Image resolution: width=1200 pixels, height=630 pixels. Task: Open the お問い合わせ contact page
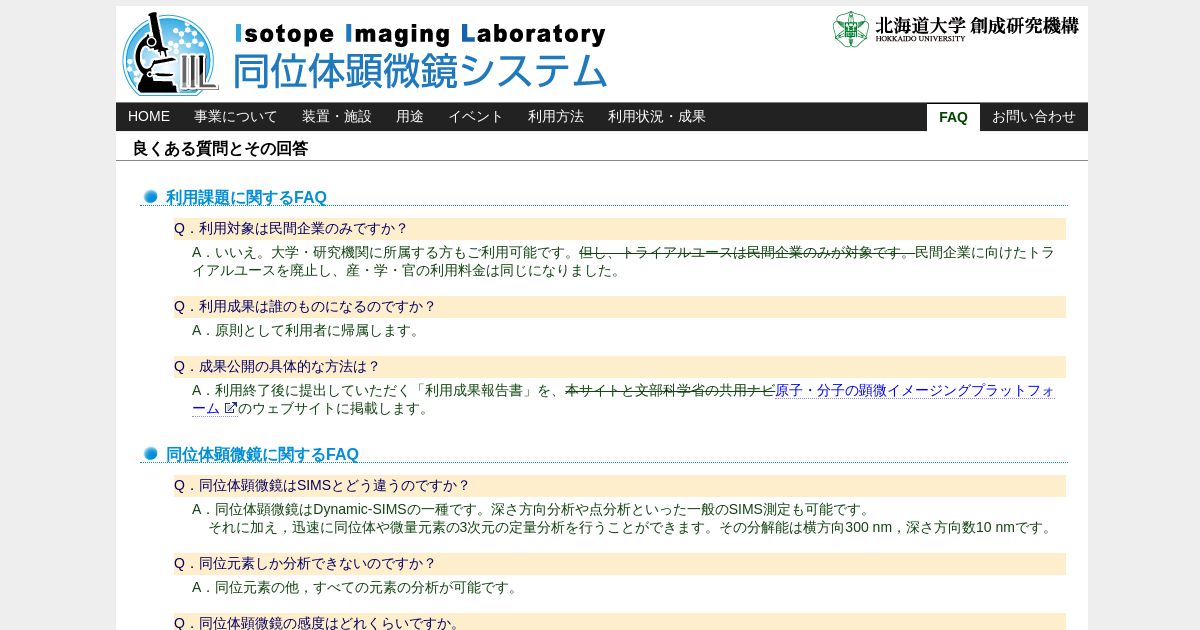(x=1034, y=116)
